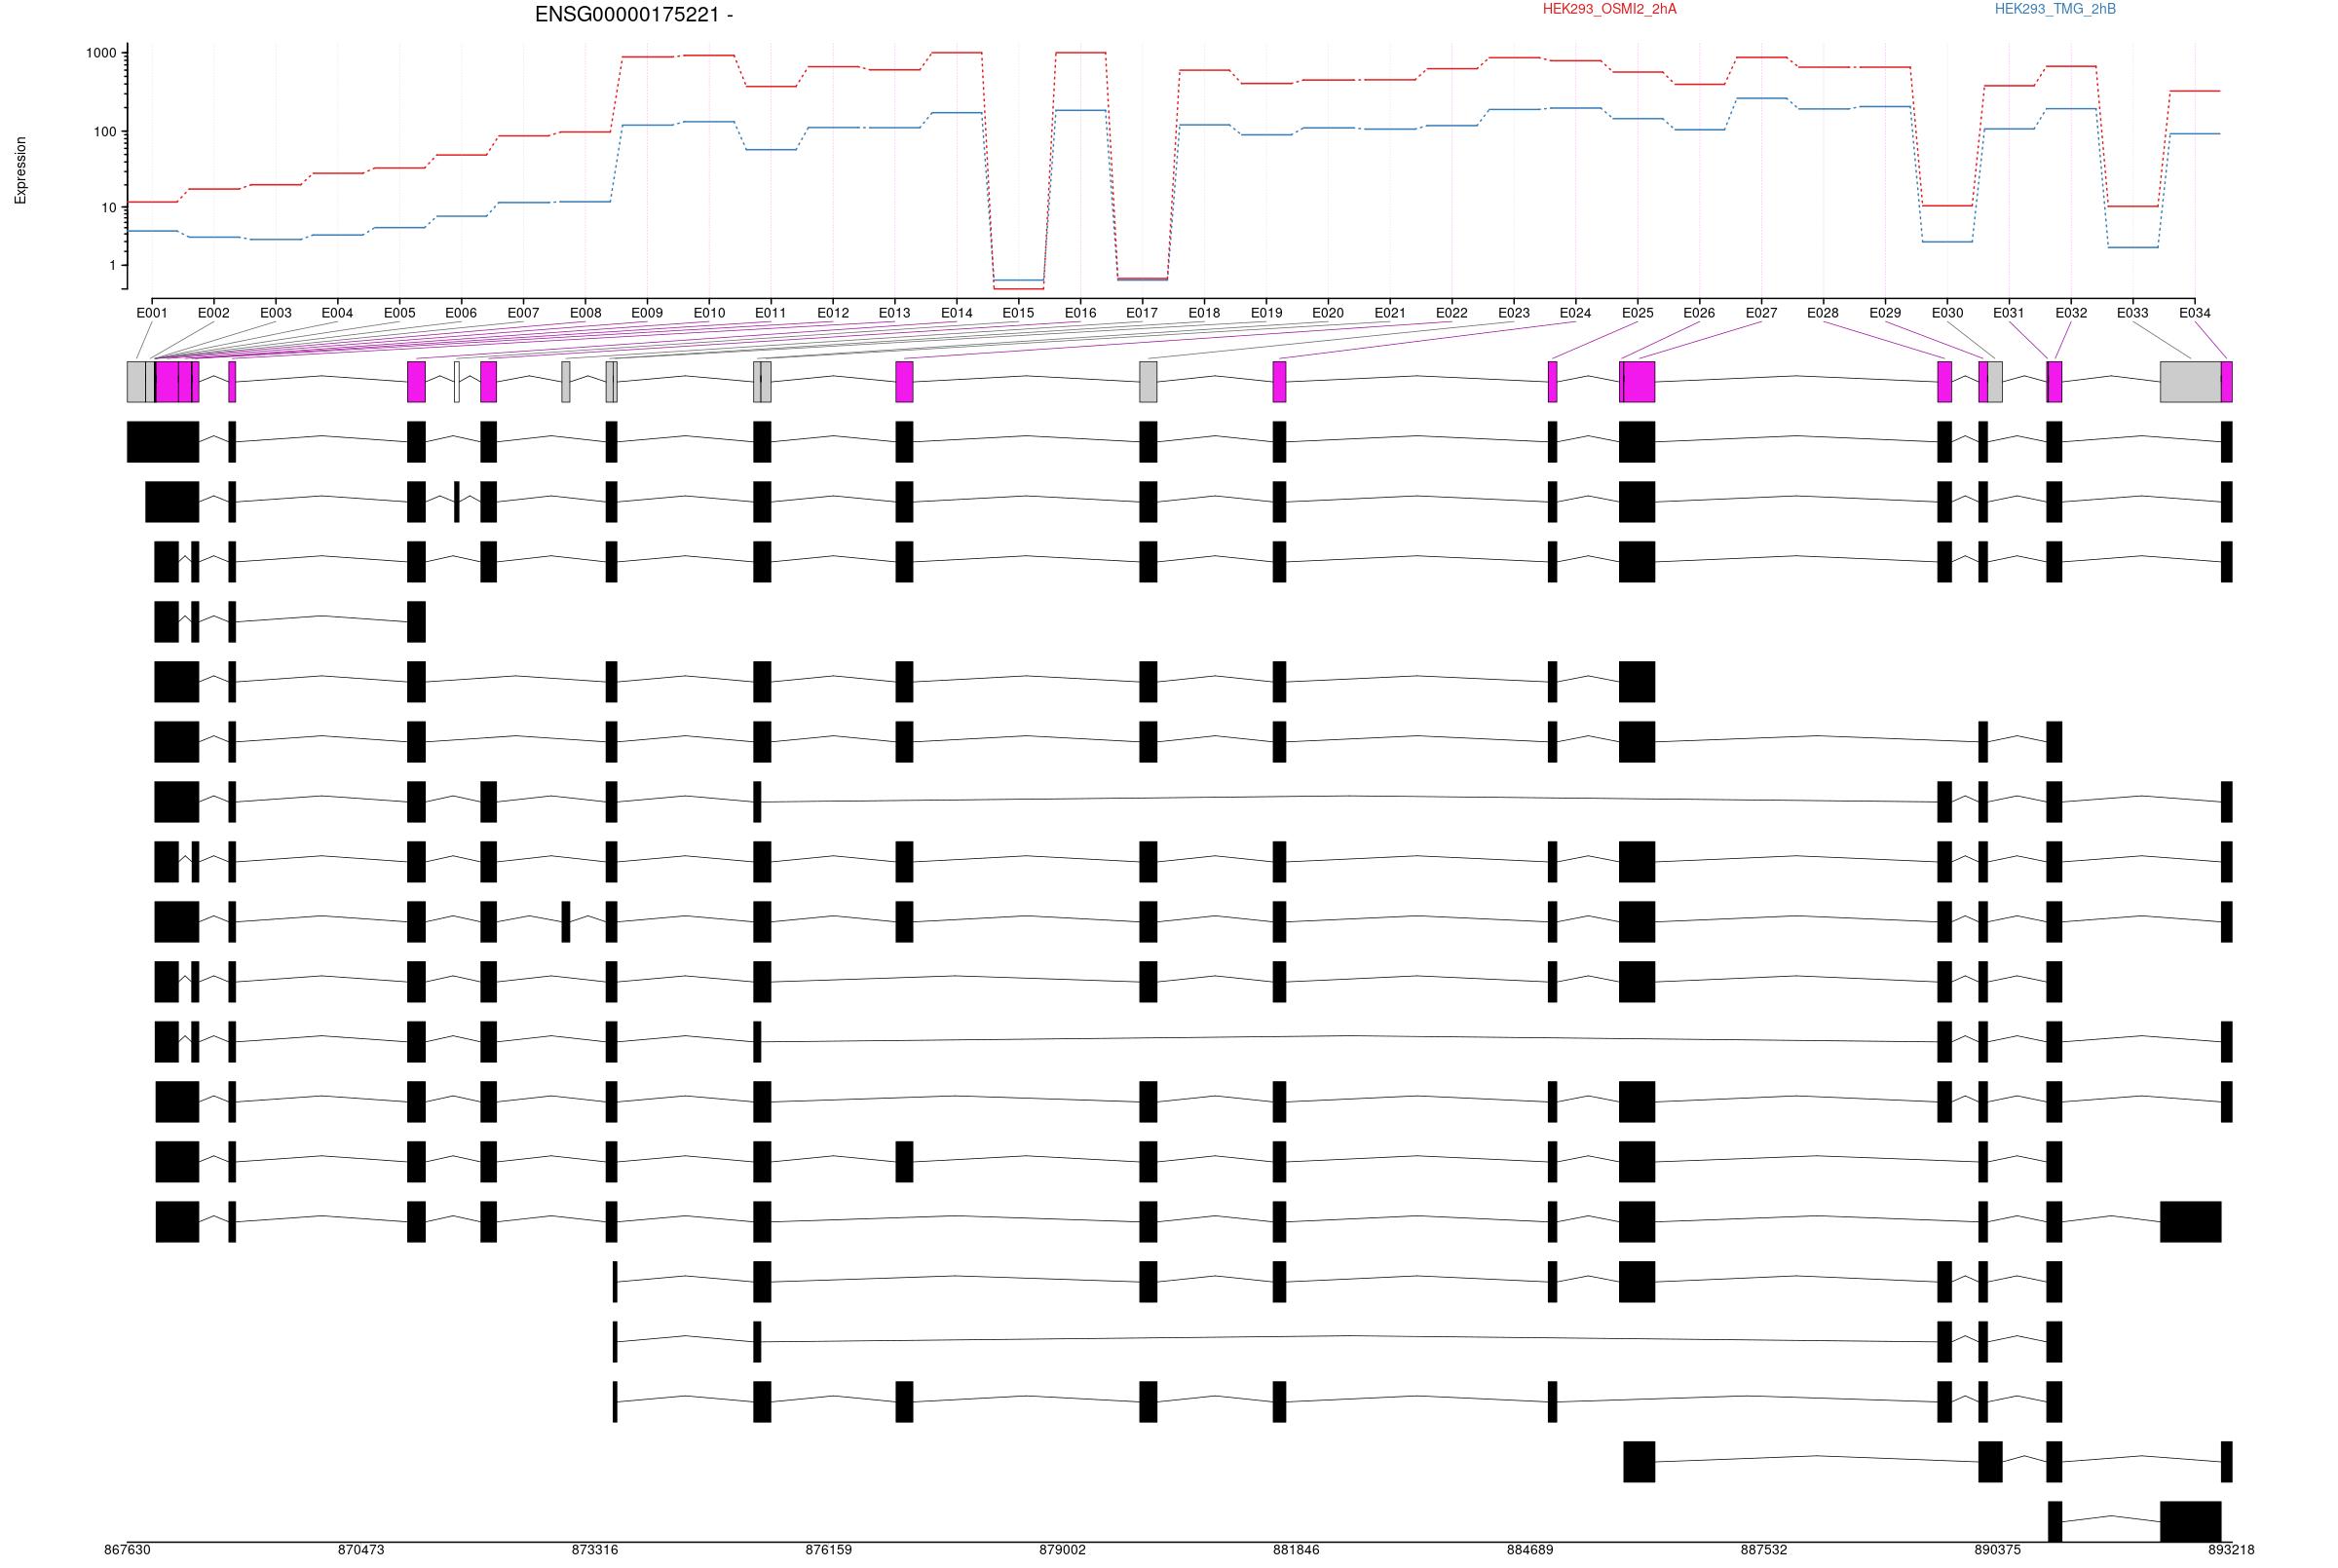Click exon label E018
2338x1568 pixels.
point(1204,313)
